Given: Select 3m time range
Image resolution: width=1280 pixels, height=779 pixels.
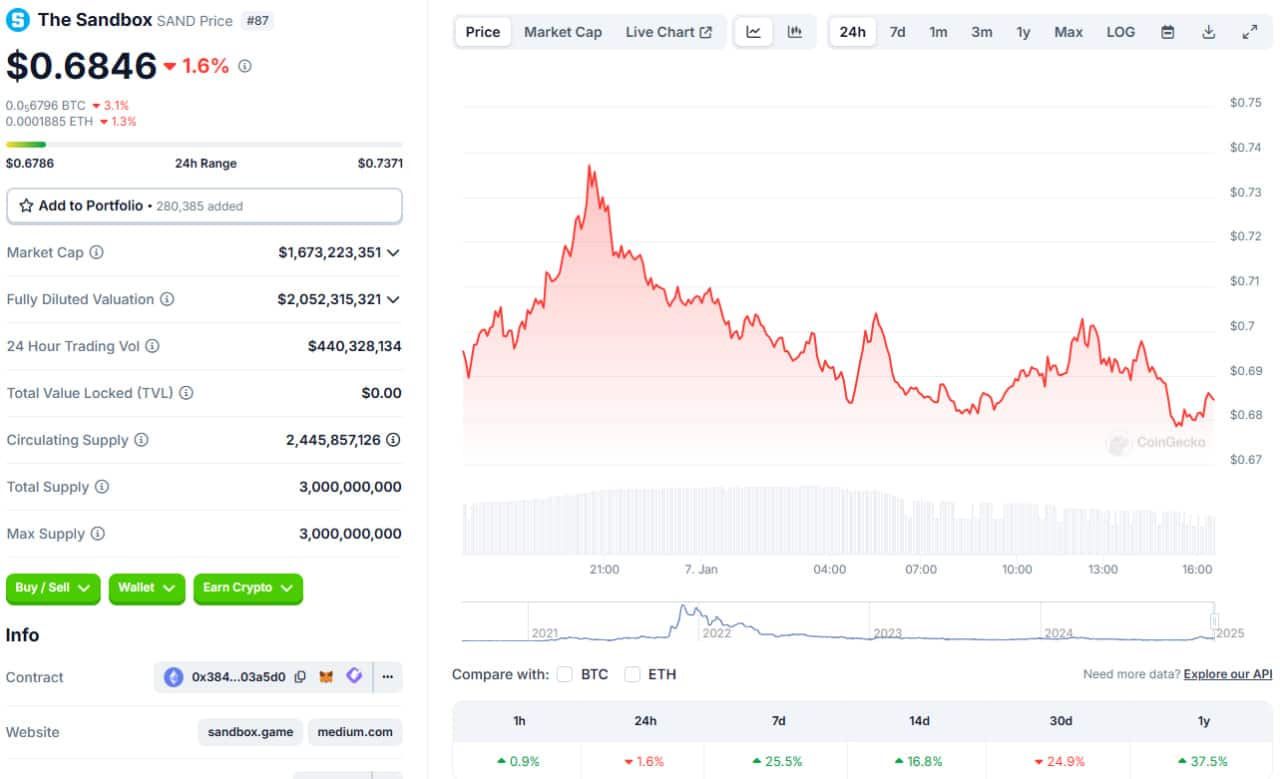Looking at the screenshot, I should pyautogui.click(x=982, y=32).
